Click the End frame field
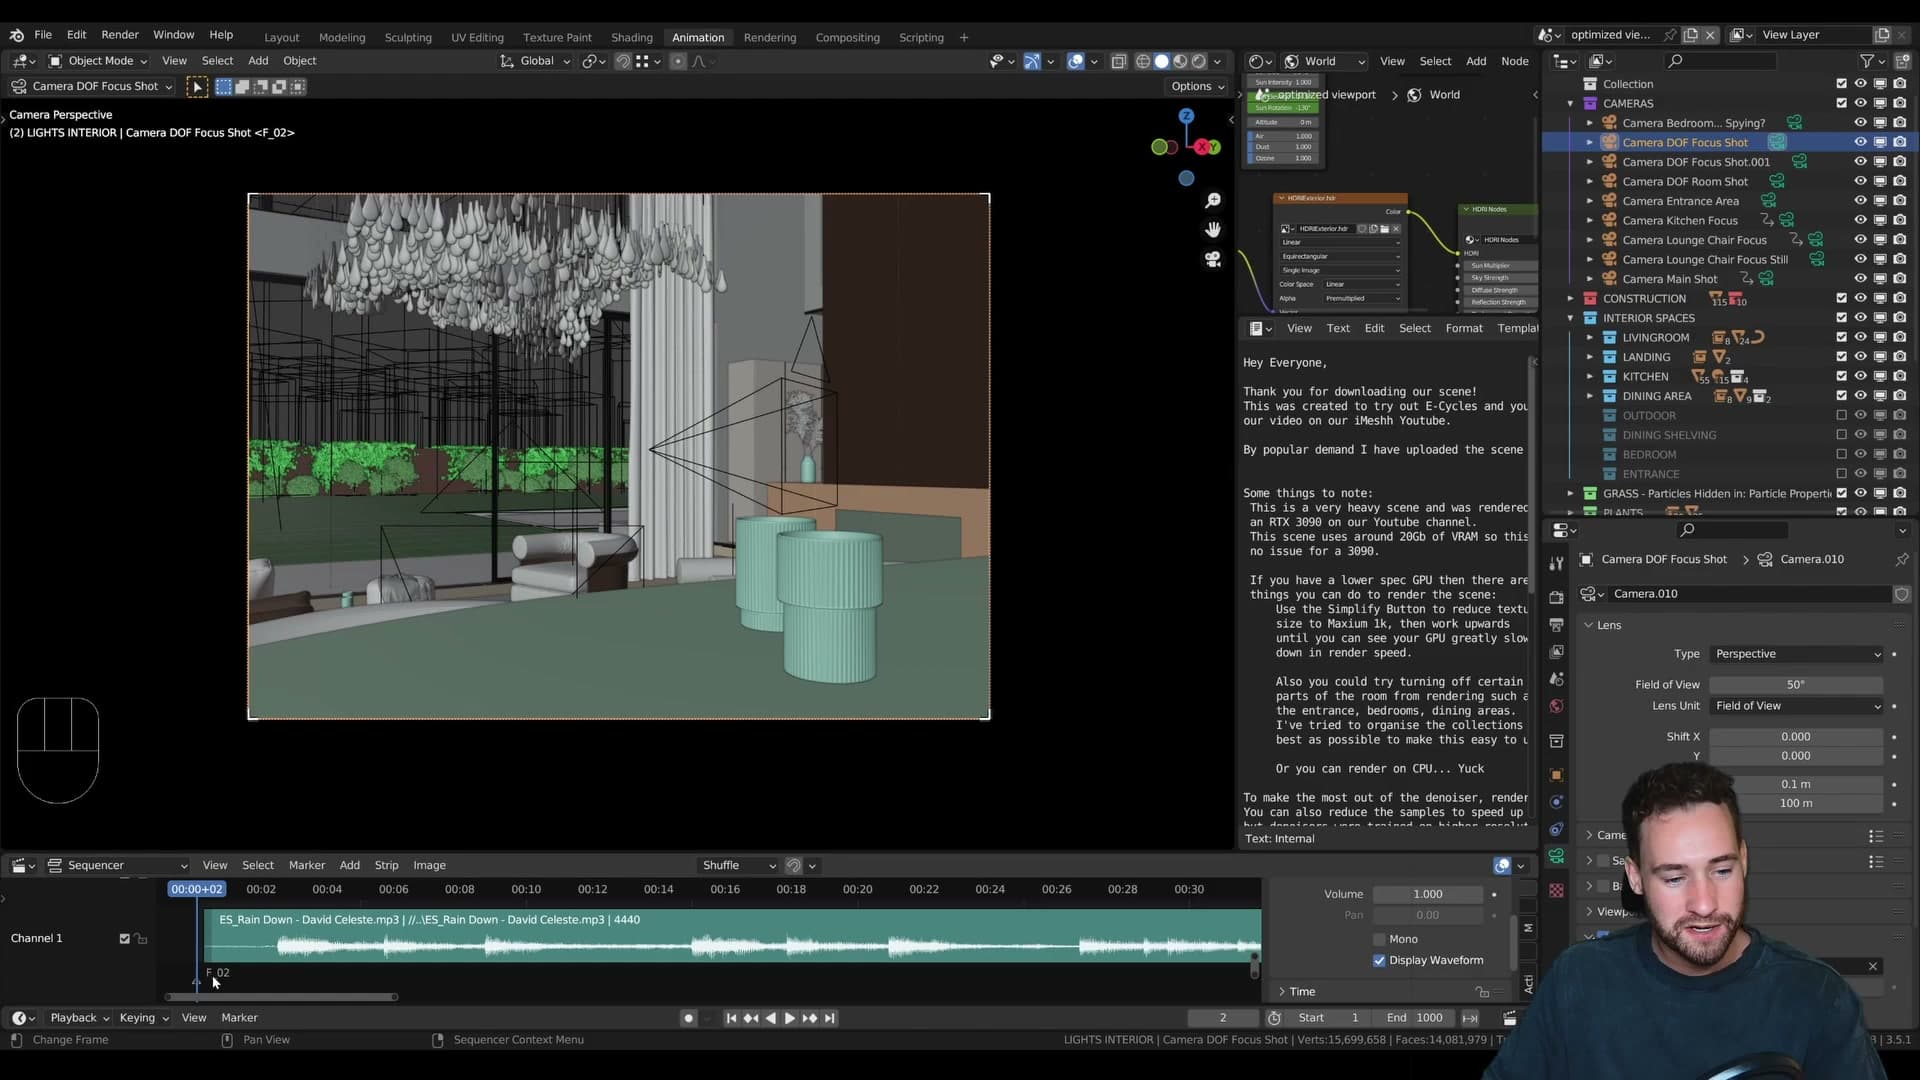The height and width of the screenshot is (1080, 1920). pyautogui.click(x=1414, y=1018)
